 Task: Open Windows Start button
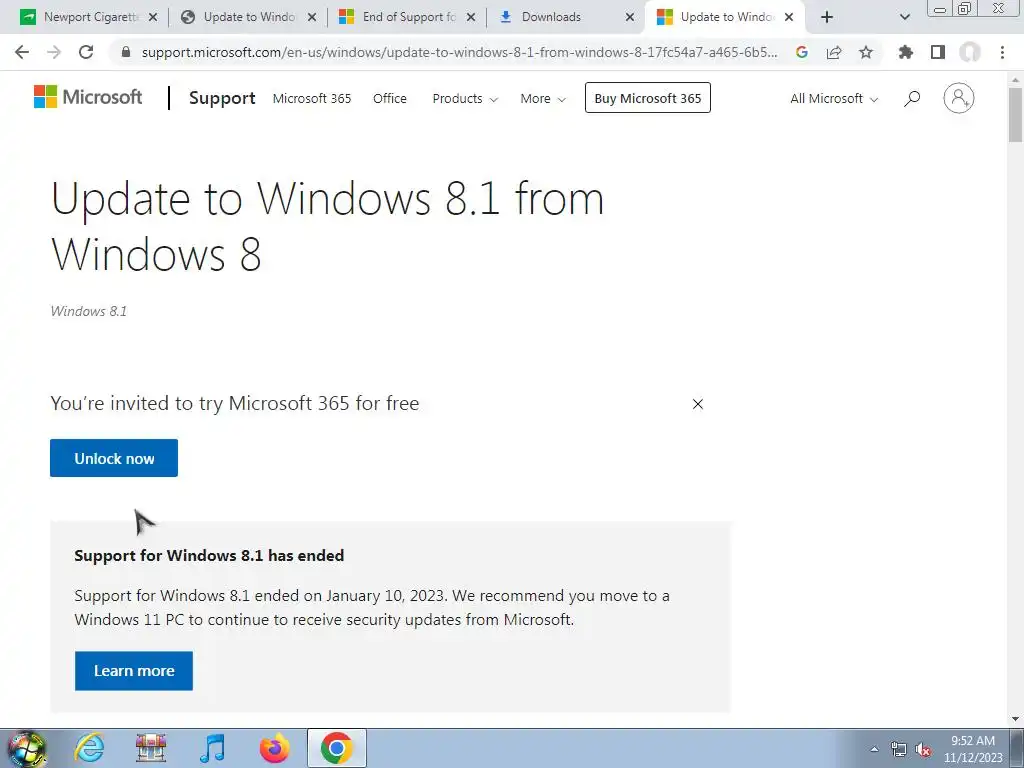[x=26, y=748]
